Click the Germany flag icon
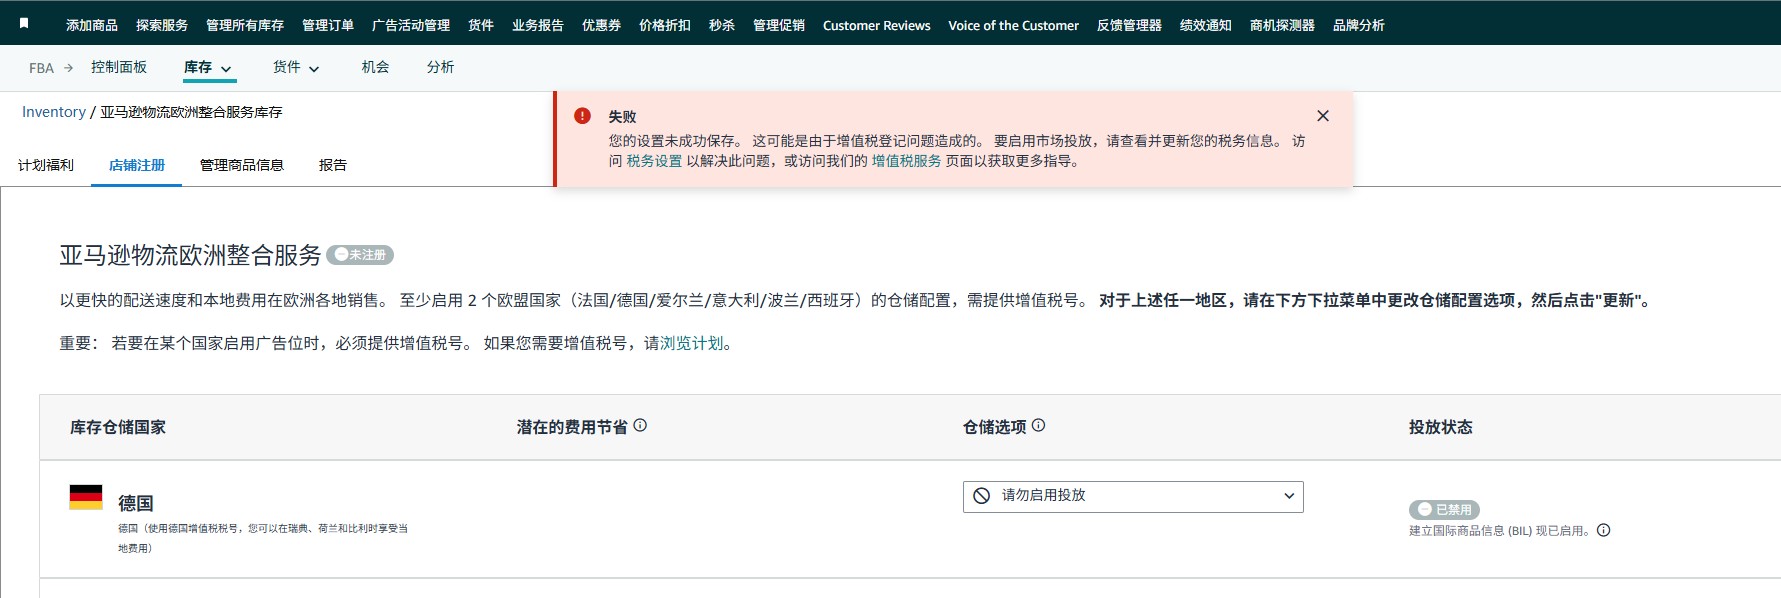 click(x=86, y=497)
